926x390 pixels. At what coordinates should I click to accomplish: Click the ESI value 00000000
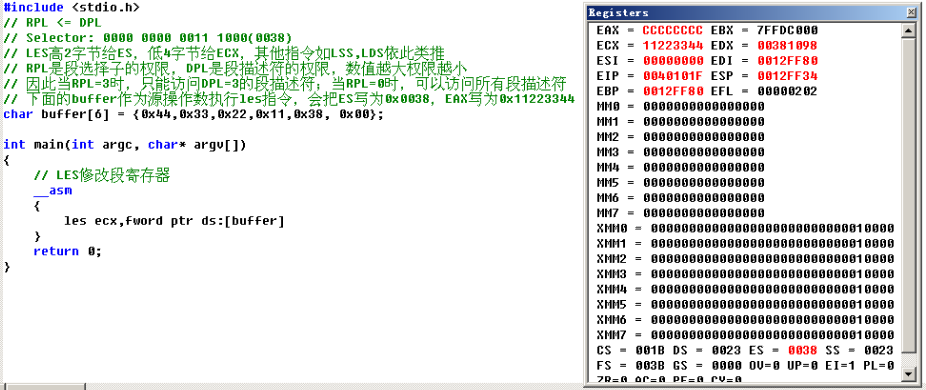tap(673, 61)
